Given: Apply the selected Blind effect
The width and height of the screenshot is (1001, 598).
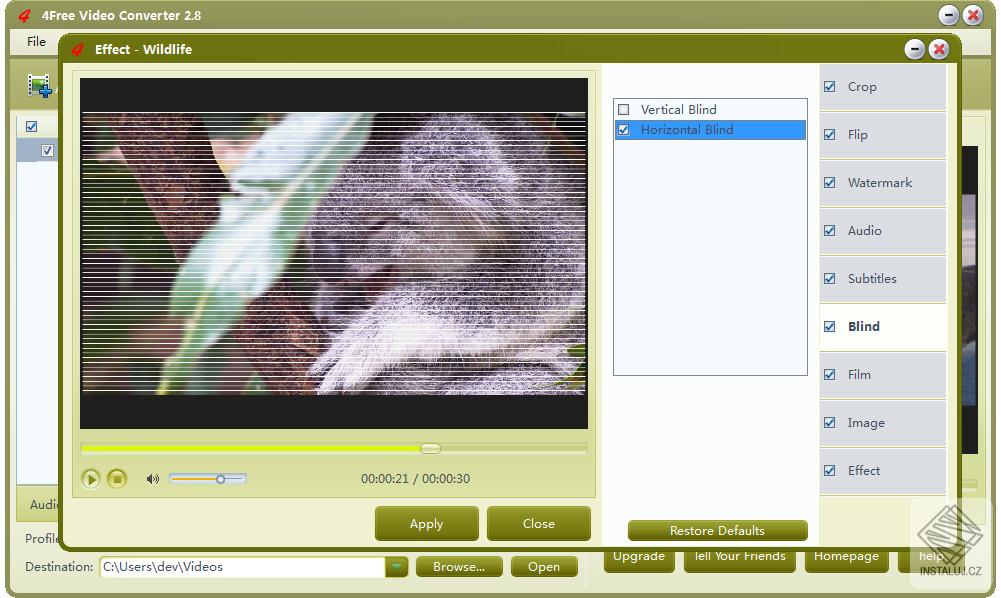Looking at the screenshot, I should pos(426,523).
